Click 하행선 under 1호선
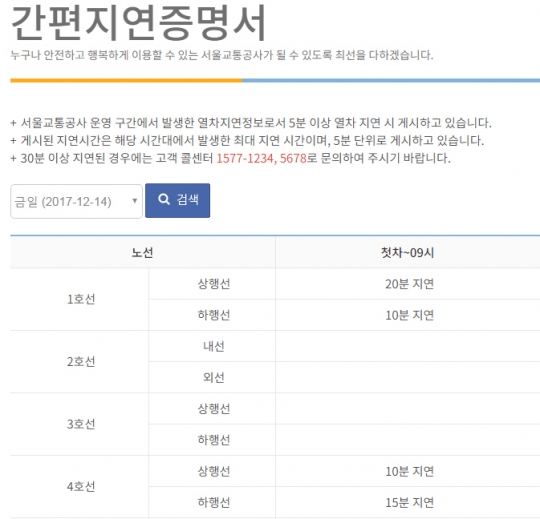The width and height of the screenshot is (540, 519). (214, 315)
